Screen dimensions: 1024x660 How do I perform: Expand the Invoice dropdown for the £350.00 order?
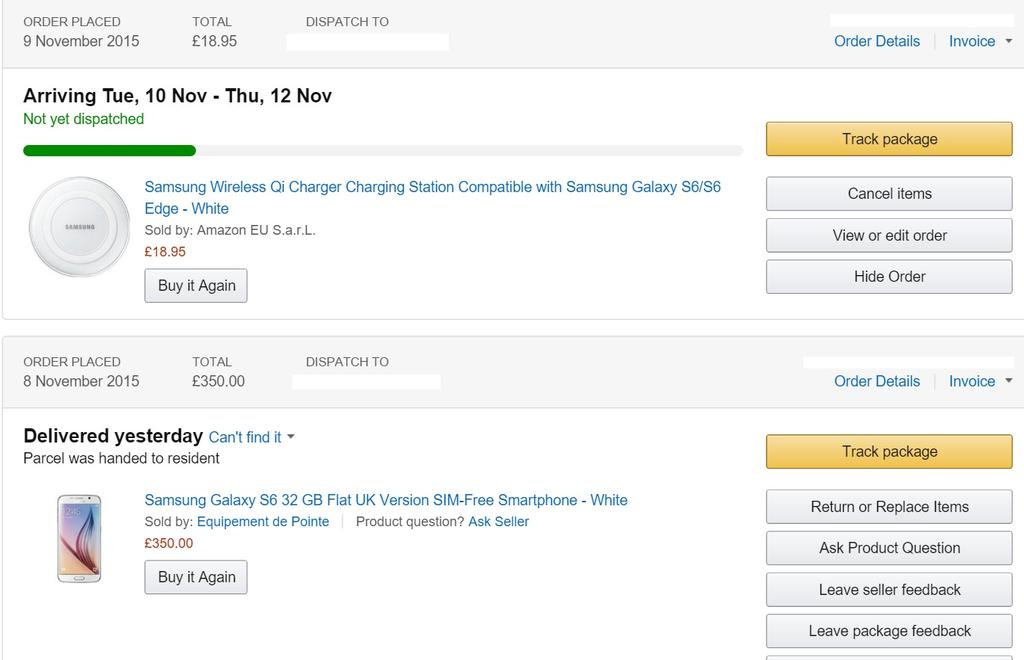tap(980, 381)
